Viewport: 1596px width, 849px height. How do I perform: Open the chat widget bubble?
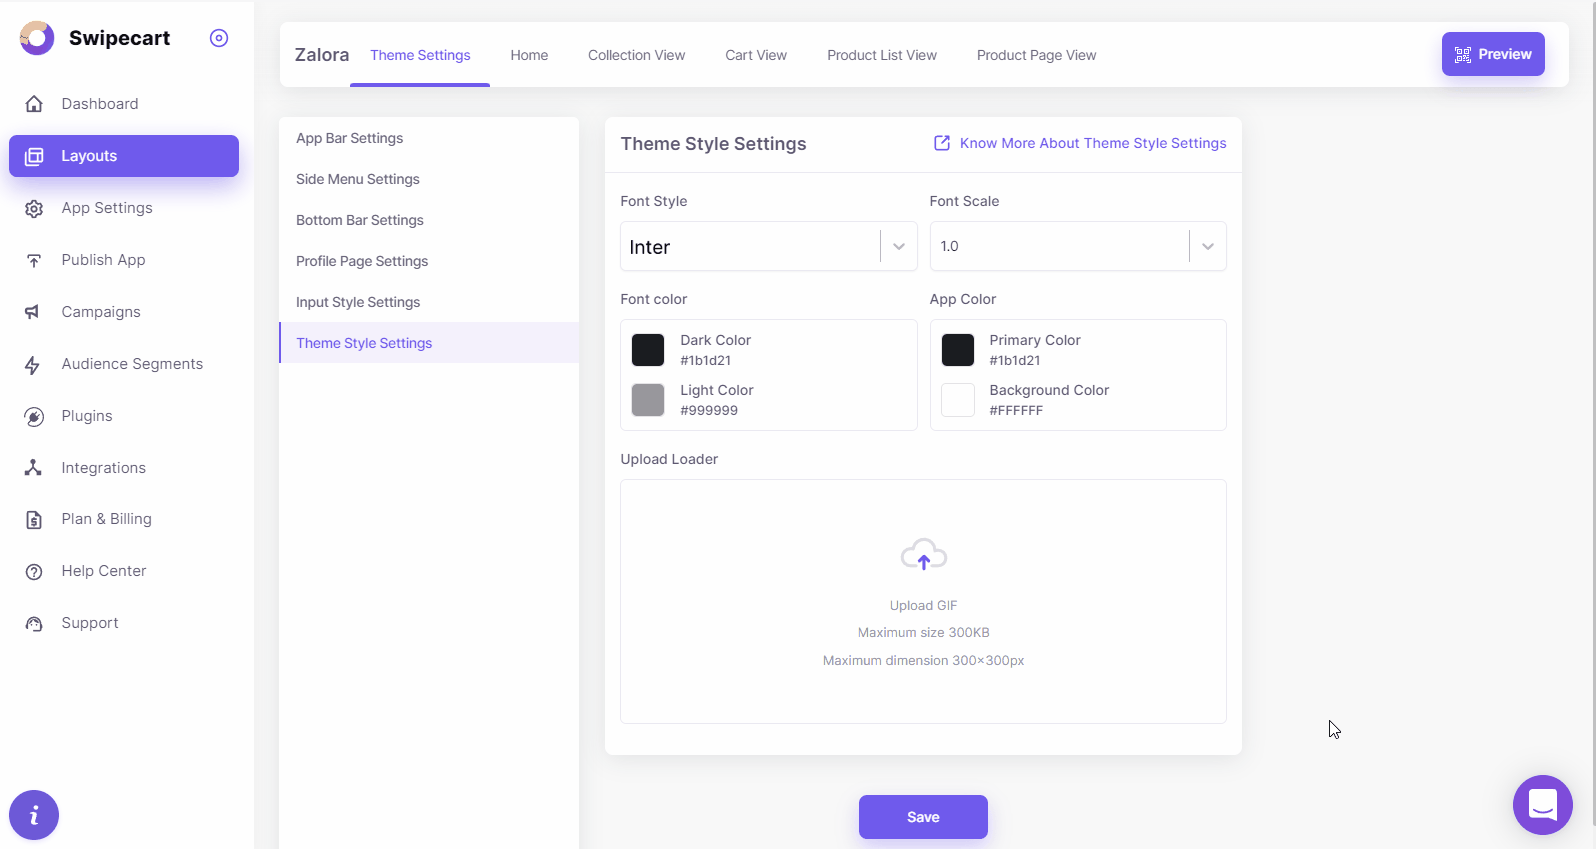coord(1543,805)
